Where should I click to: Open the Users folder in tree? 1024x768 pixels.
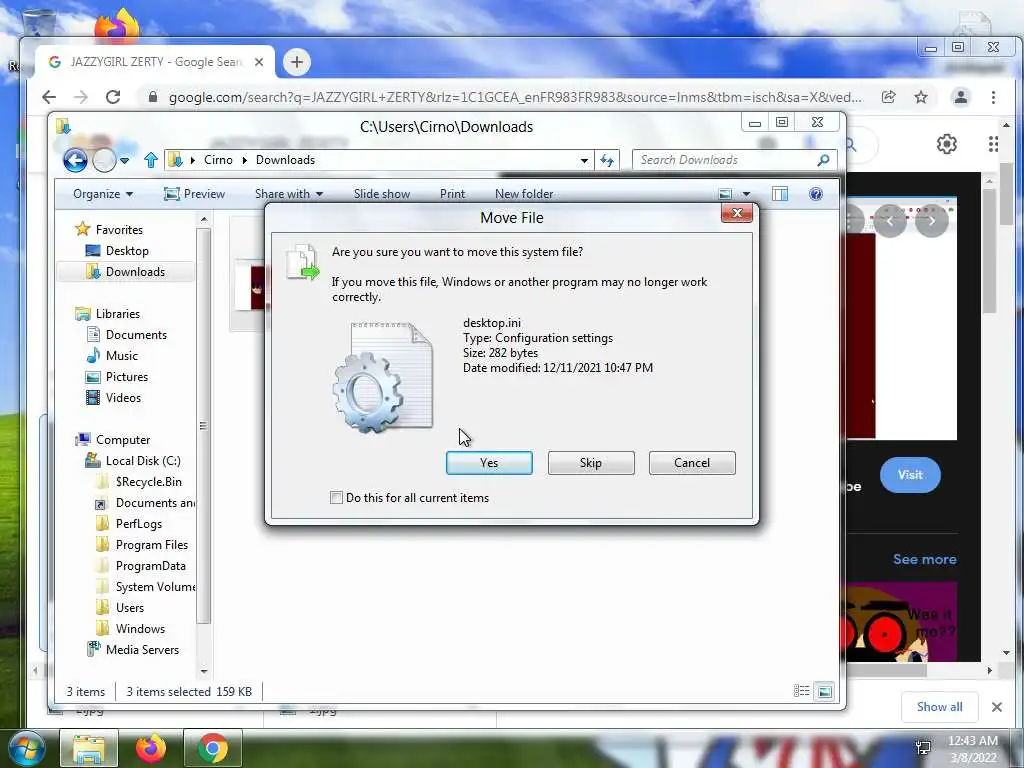coord(129,608)
